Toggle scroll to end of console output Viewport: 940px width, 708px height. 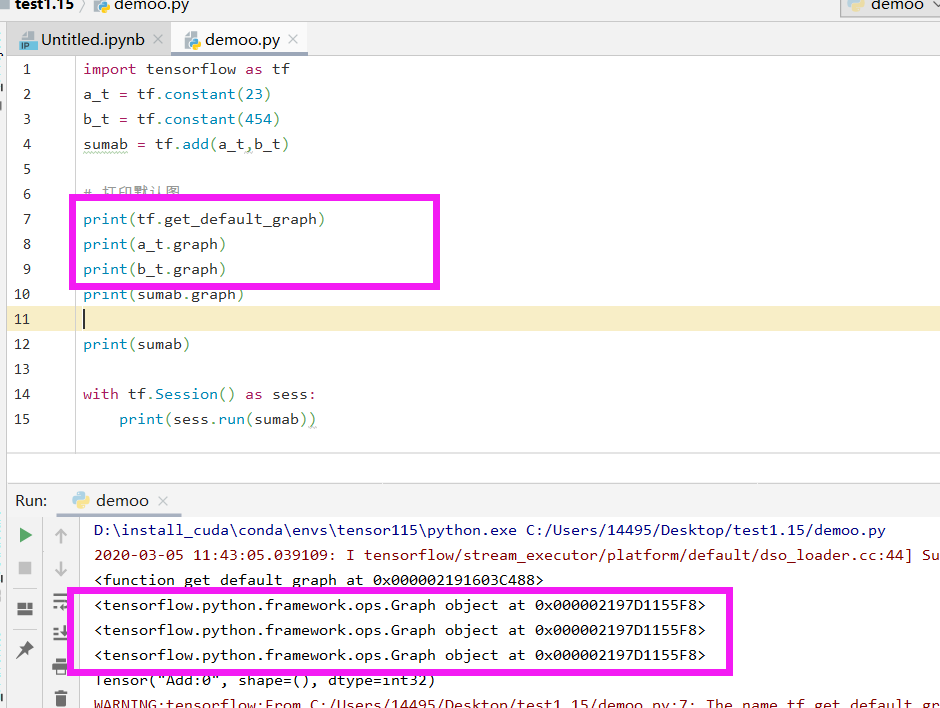(x=61, y=632)
